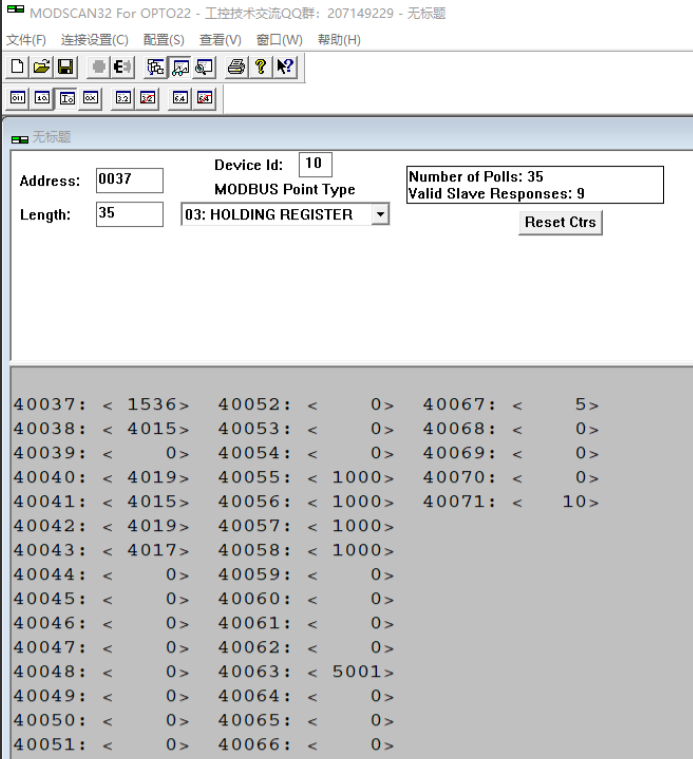Image resolution: width=693 pixels, height=759 pixels.
Task: Click the 40051: register label
Action: pos(50,744)
